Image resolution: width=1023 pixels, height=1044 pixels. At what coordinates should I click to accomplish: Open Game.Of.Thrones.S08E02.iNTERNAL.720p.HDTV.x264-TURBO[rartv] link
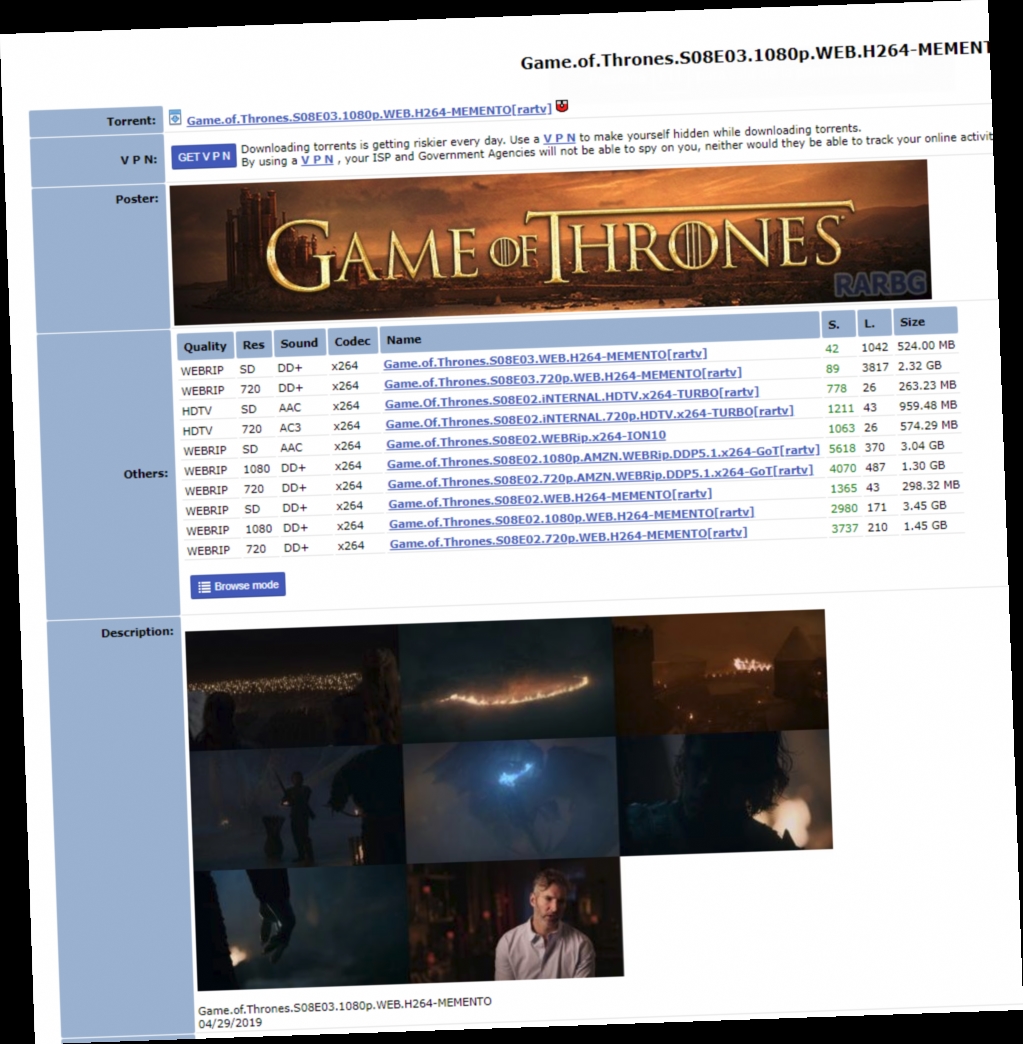point(589,417)
